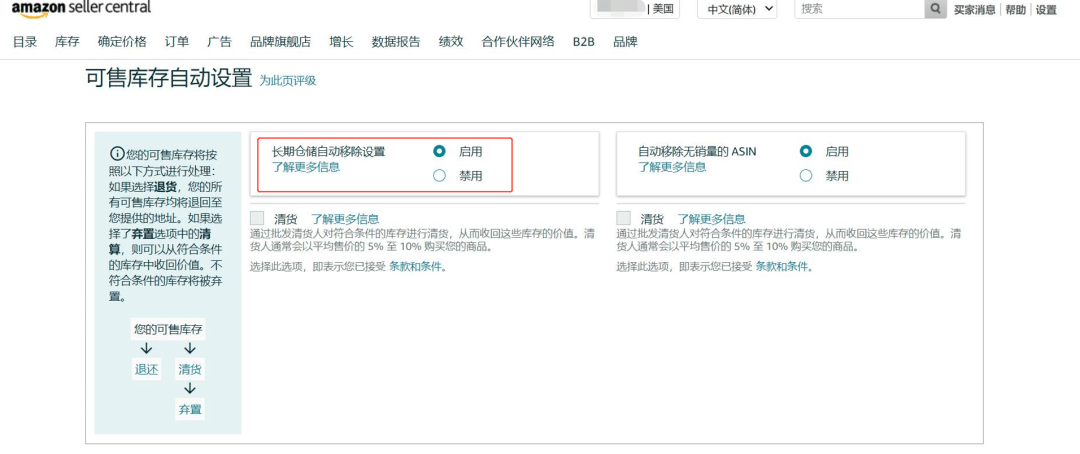Focus the 搜索 input field
This screenshot has height=454, width=1080.
[x=858, y=9]
